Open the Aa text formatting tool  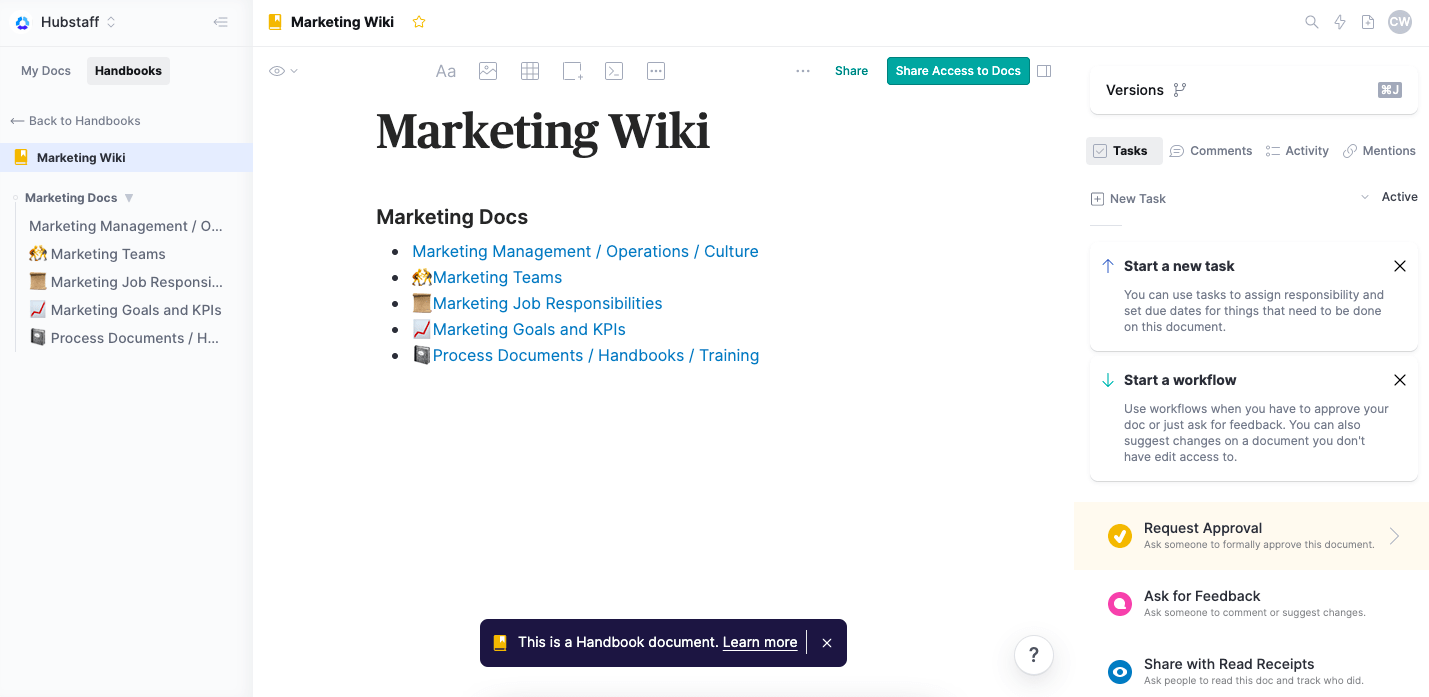446,71
